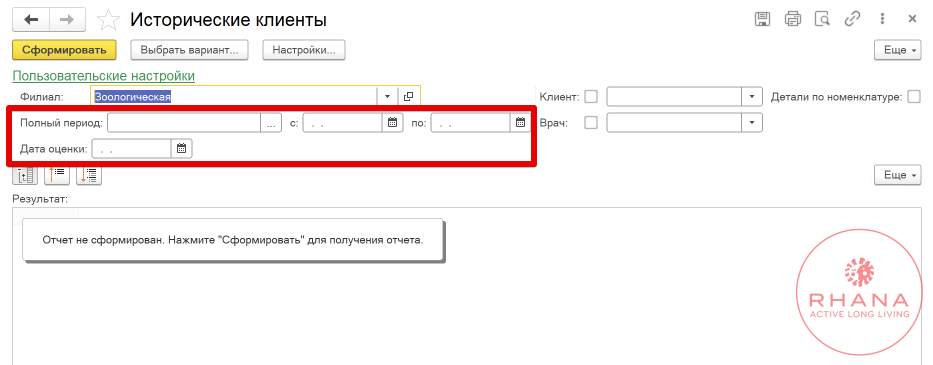Add report to favorites with star icon
Image resolution: width=933 pixels, height=365 pixels.
(x=108, y=20)
